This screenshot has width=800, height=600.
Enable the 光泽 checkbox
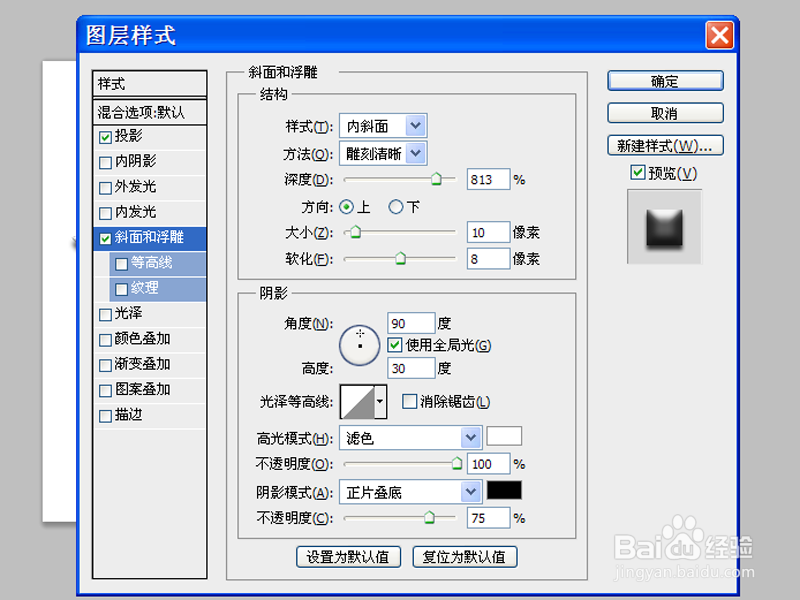point(106,315)
